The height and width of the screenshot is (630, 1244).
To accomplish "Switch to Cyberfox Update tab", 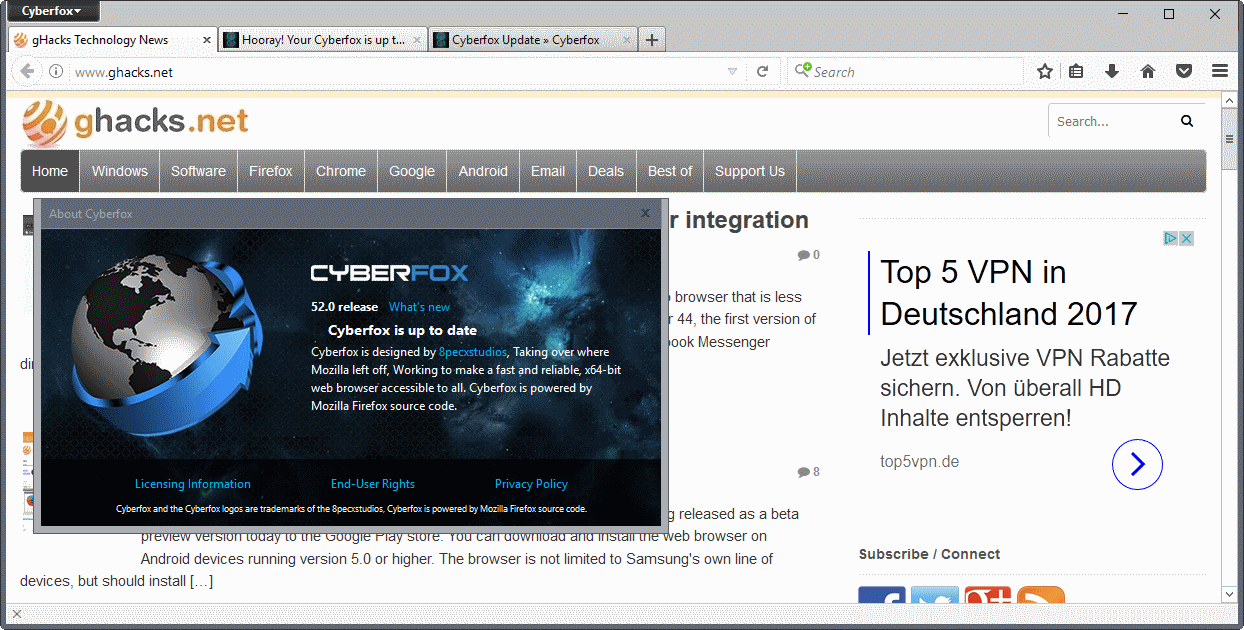I will (x=532, y=40).
